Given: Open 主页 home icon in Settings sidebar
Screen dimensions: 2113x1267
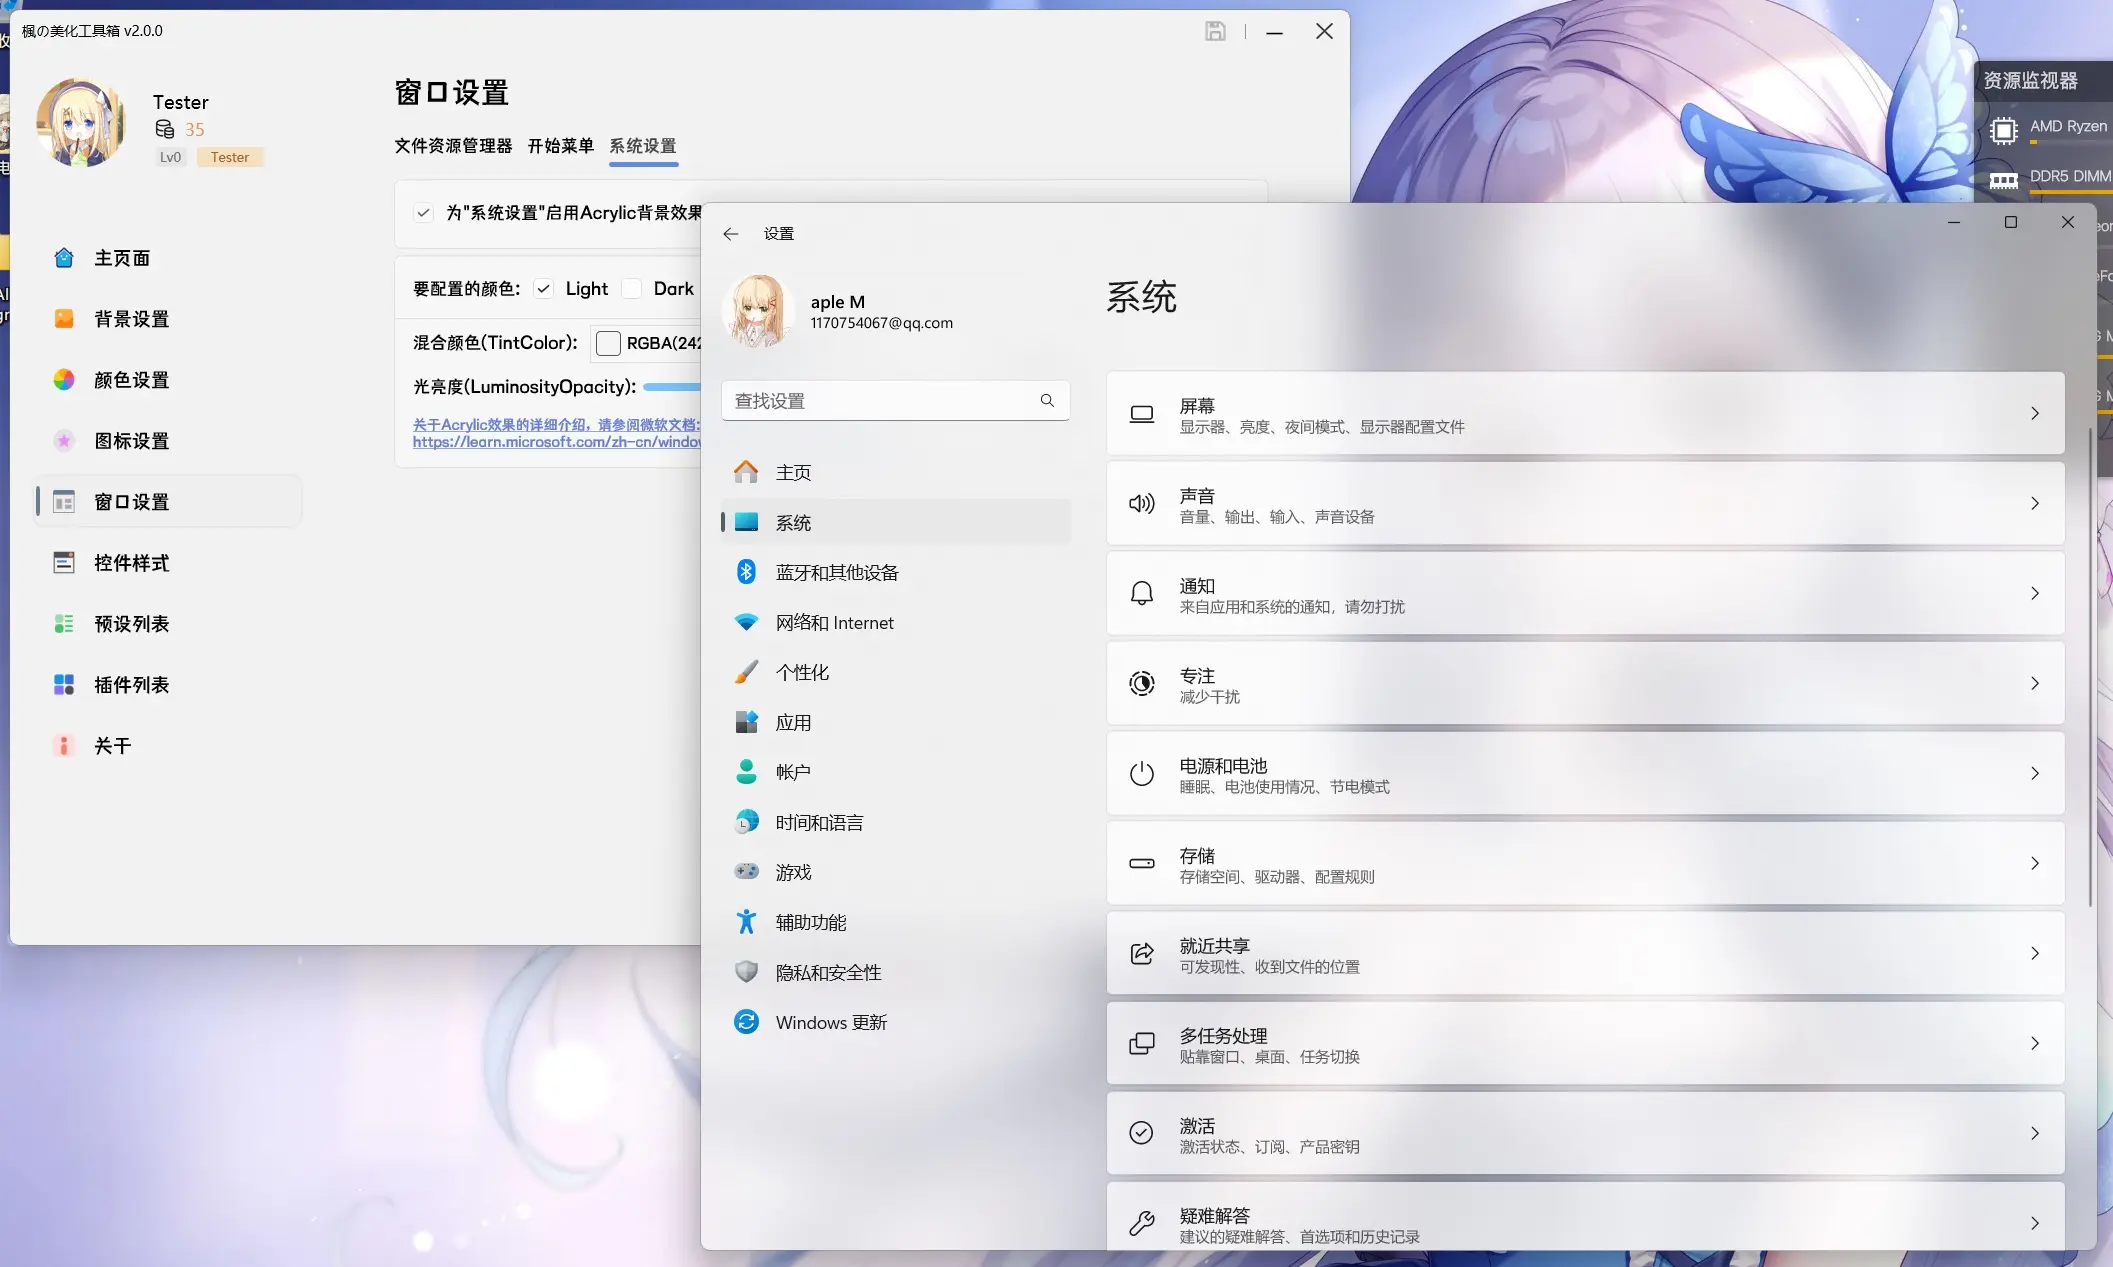Looking at the screenshot, I should click(x=746, y=472).
